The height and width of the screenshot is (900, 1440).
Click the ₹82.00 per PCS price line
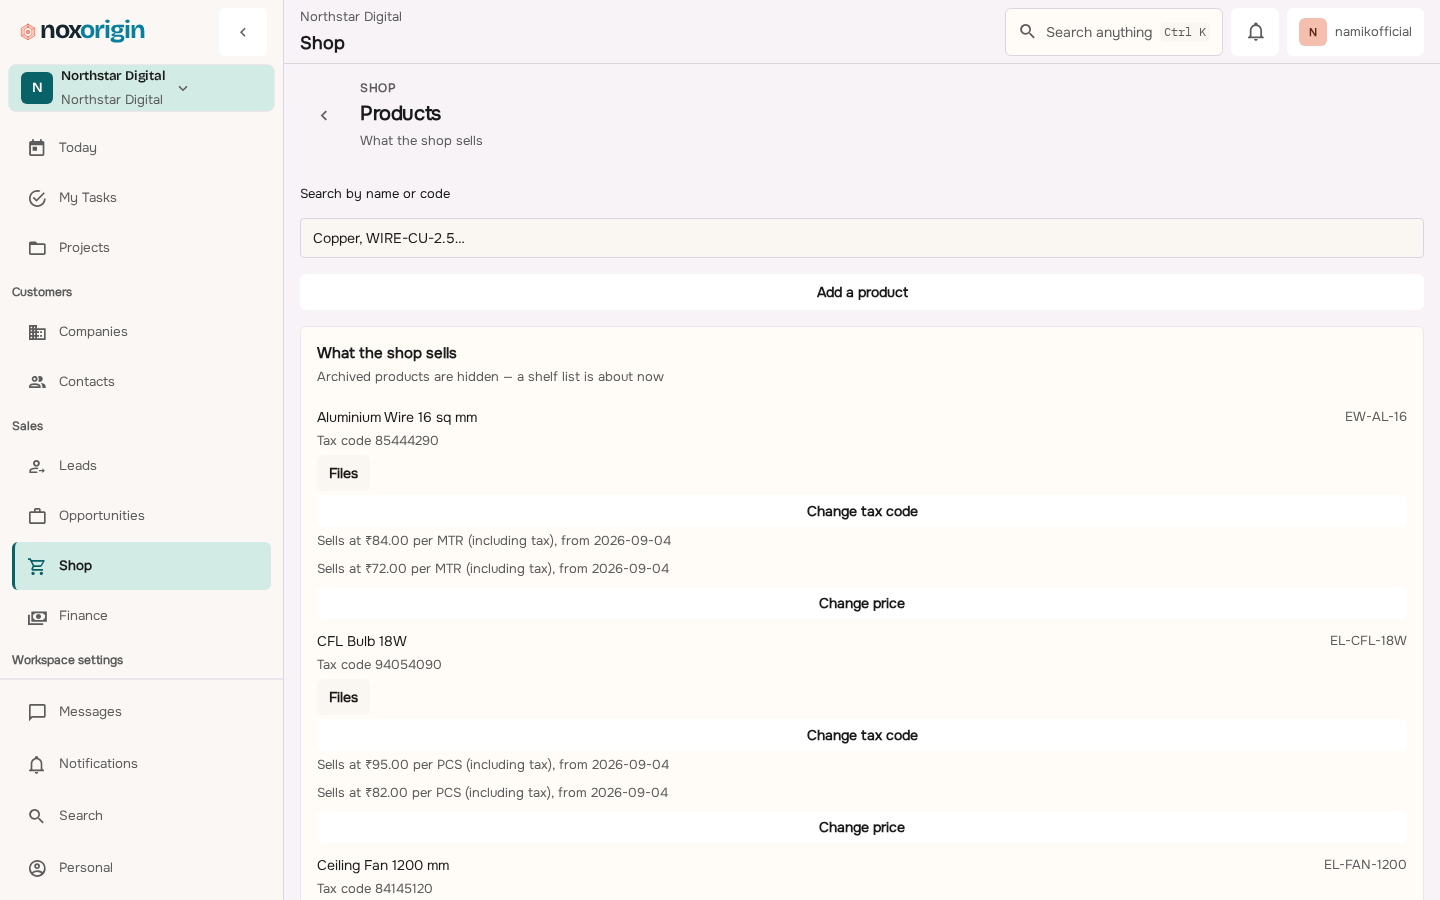coord(493,793)
